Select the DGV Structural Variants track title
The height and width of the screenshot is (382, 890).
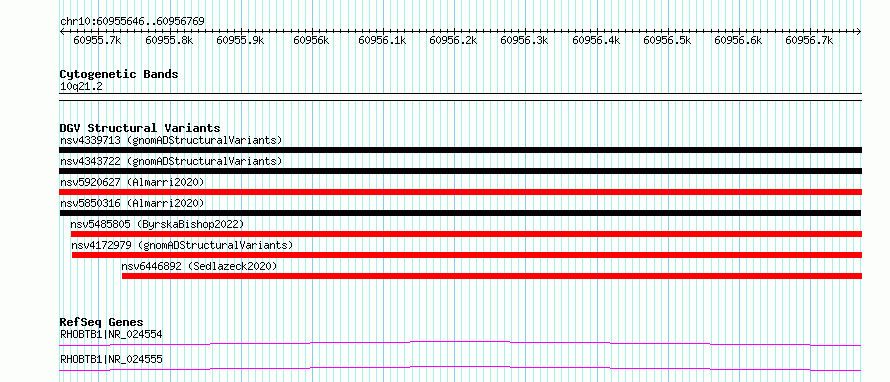140,128
